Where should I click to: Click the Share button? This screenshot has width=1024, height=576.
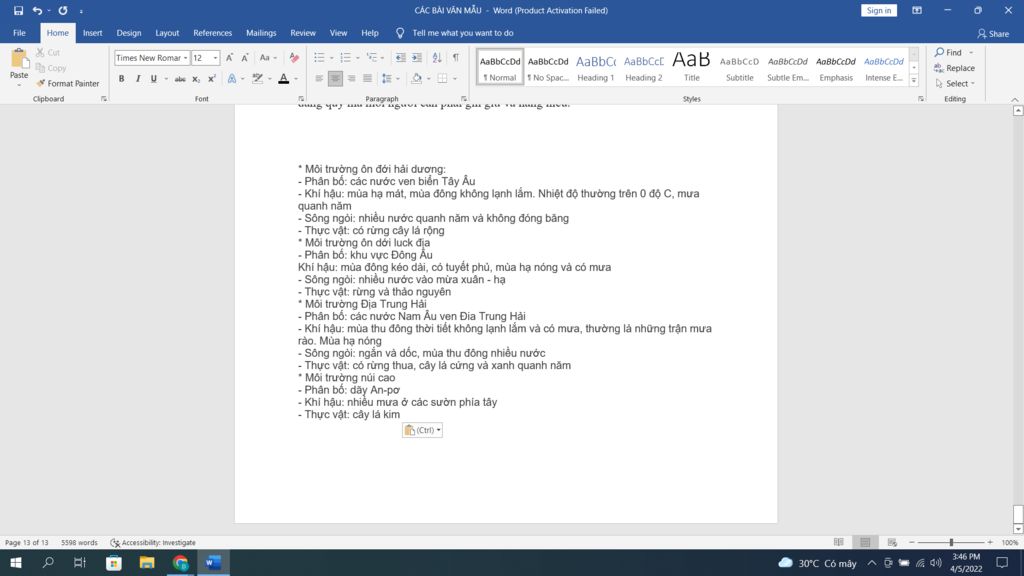[993, 33]
